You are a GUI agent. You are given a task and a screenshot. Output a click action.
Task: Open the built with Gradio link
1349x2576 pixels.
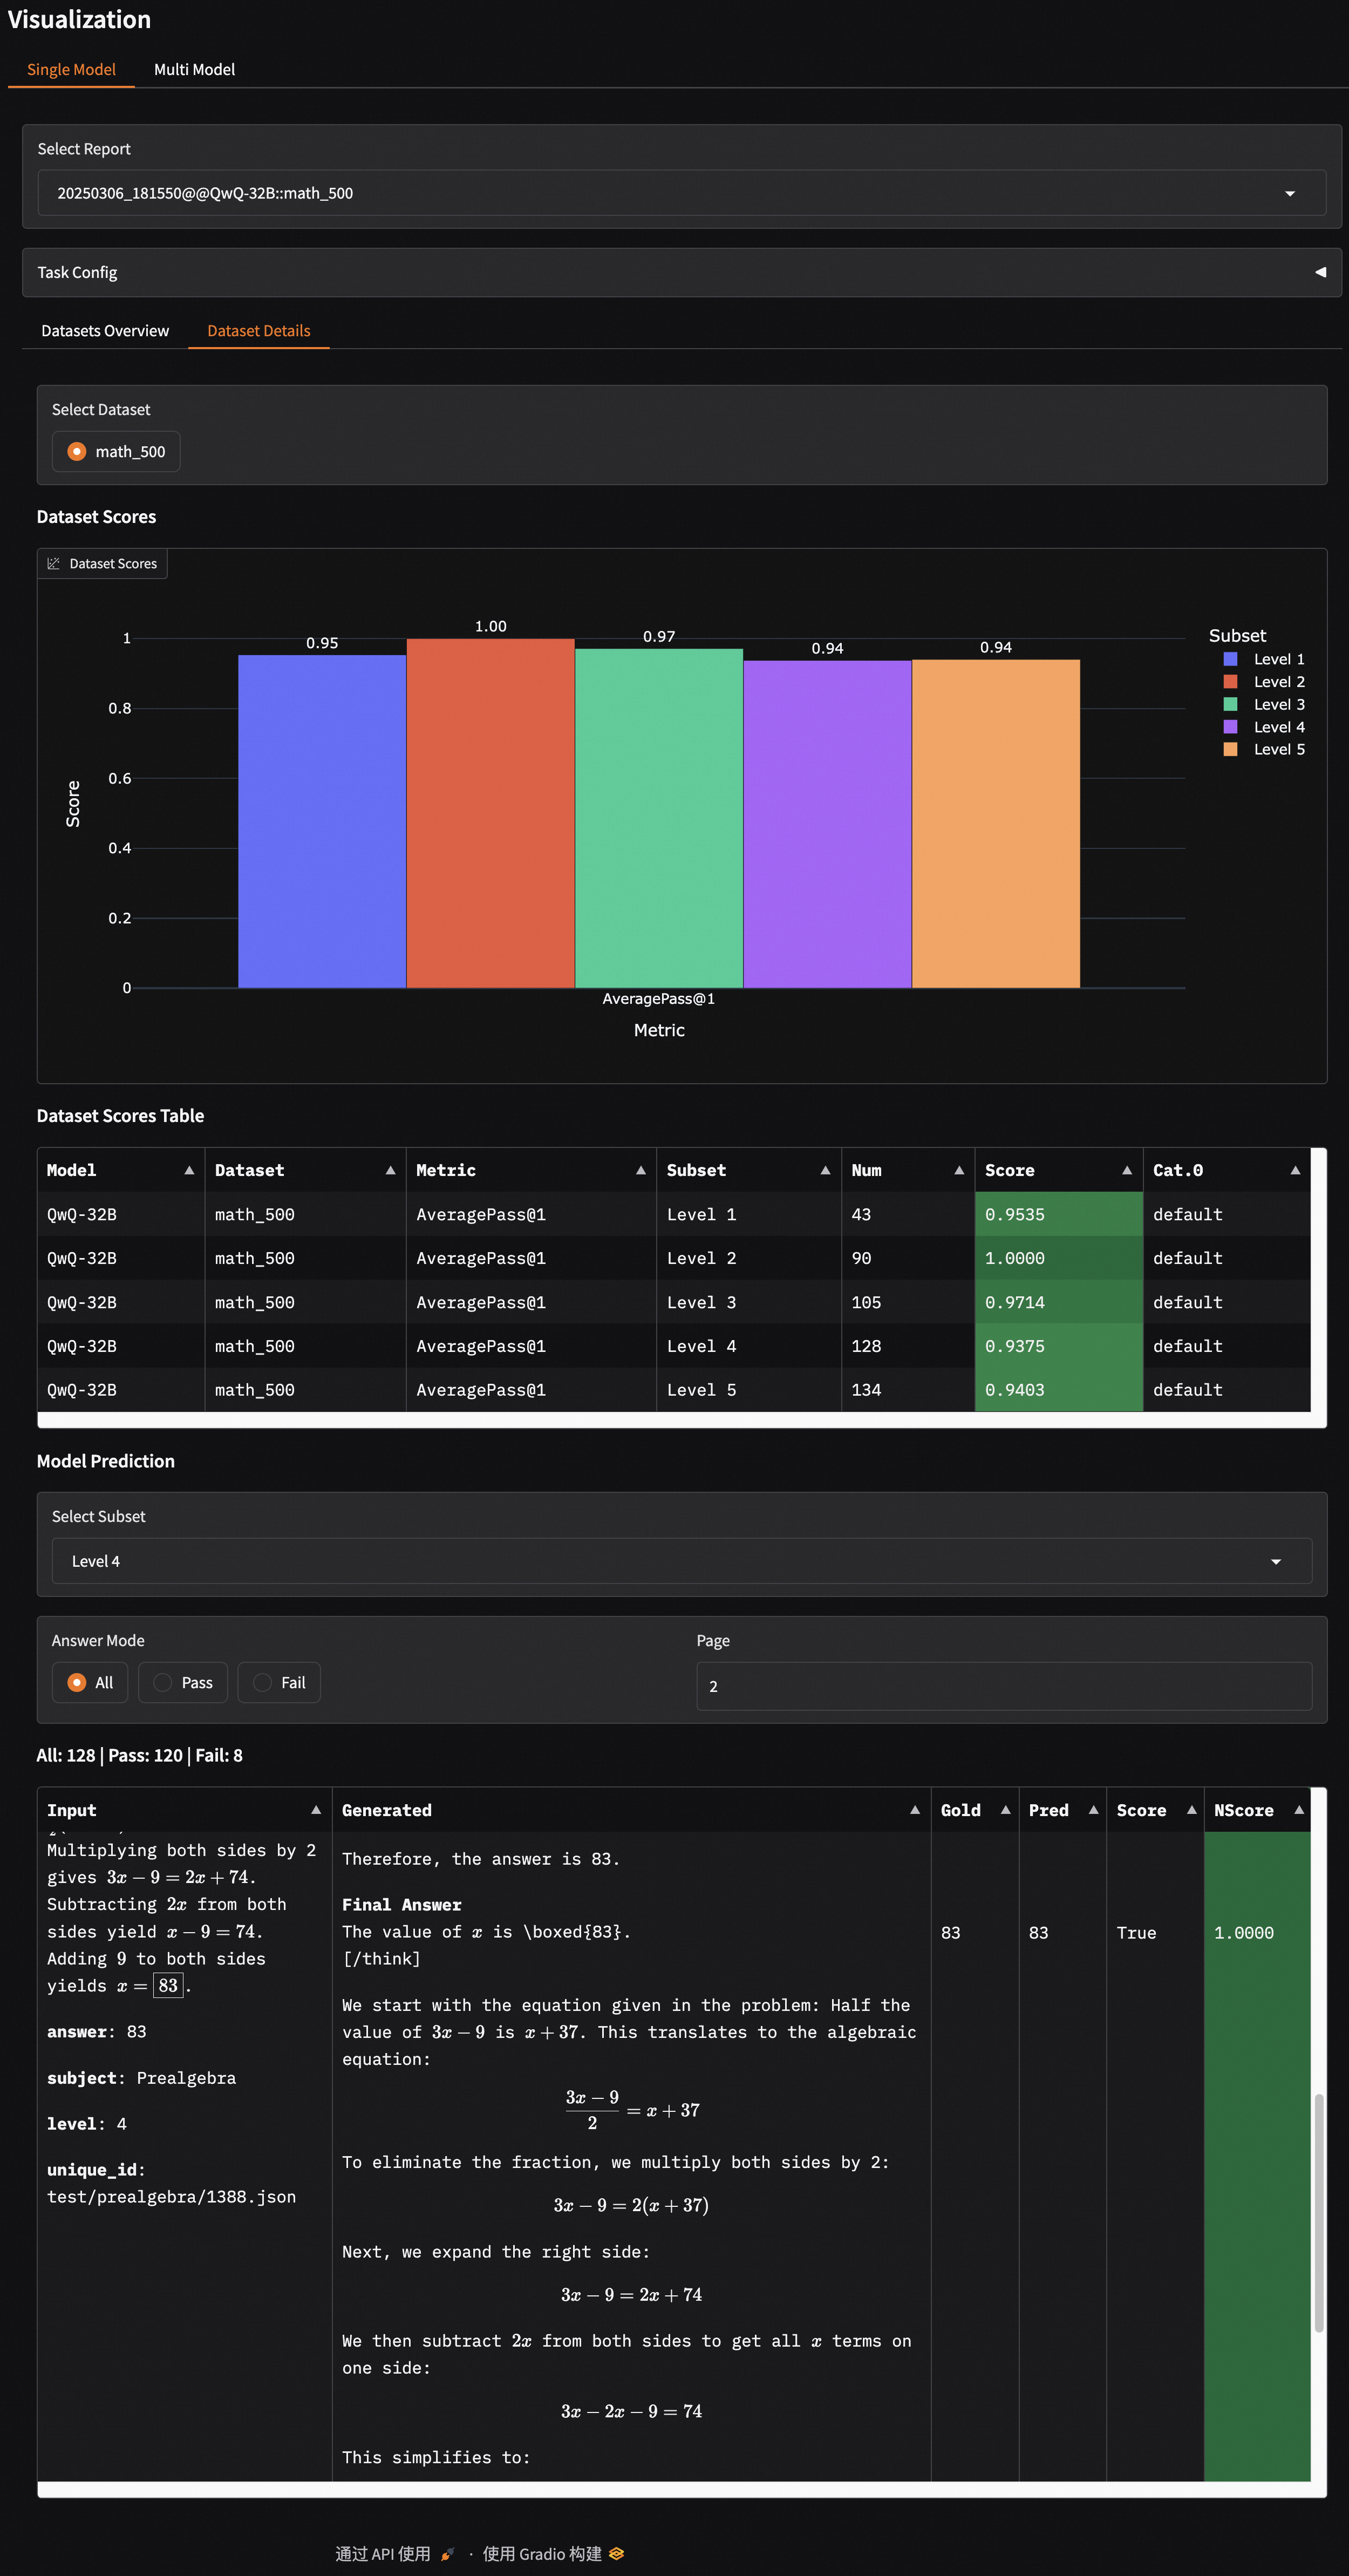point(543,2553)
